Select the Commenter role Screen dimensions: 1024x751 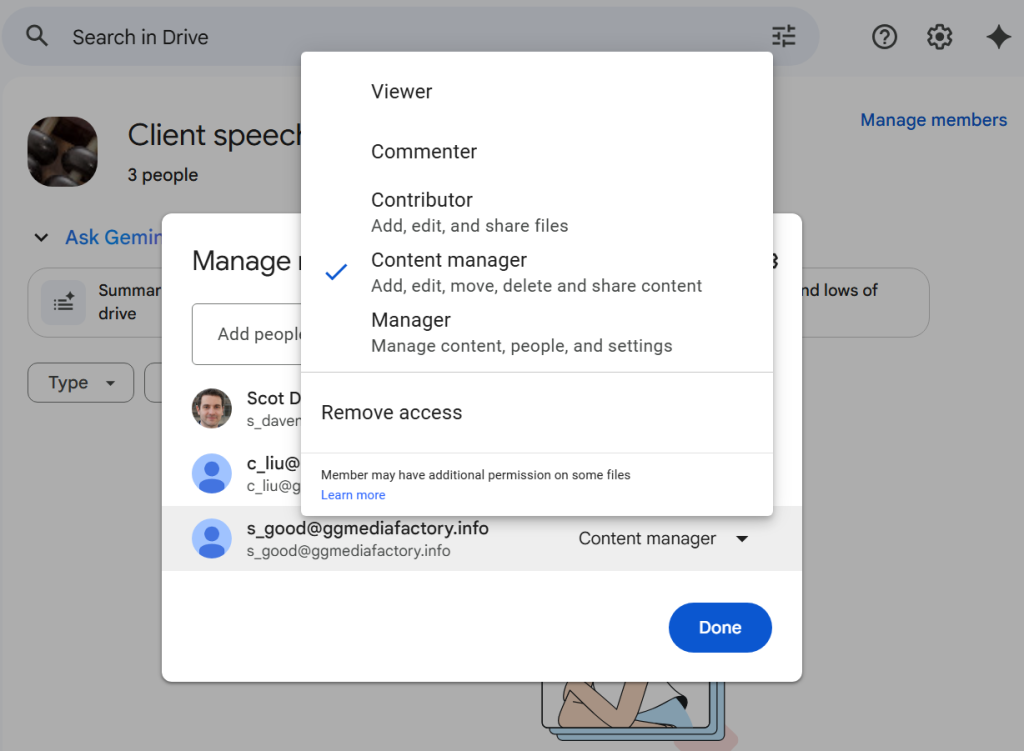click(x=424, y=151)
